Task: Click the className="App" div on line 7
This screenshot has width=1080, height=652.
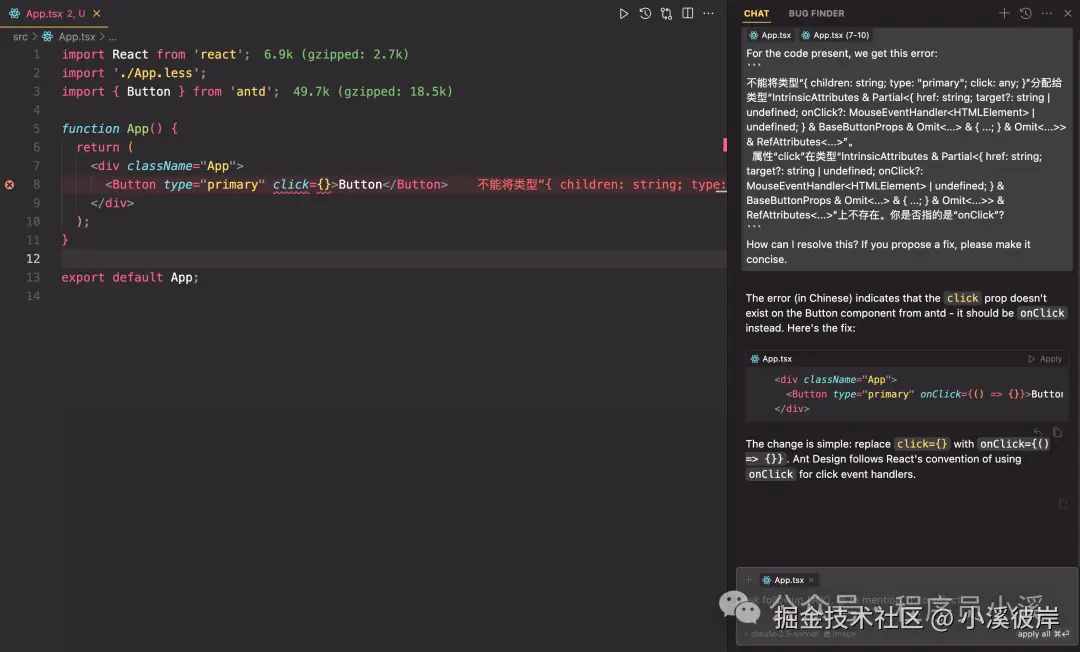Action: coord(167,166)
